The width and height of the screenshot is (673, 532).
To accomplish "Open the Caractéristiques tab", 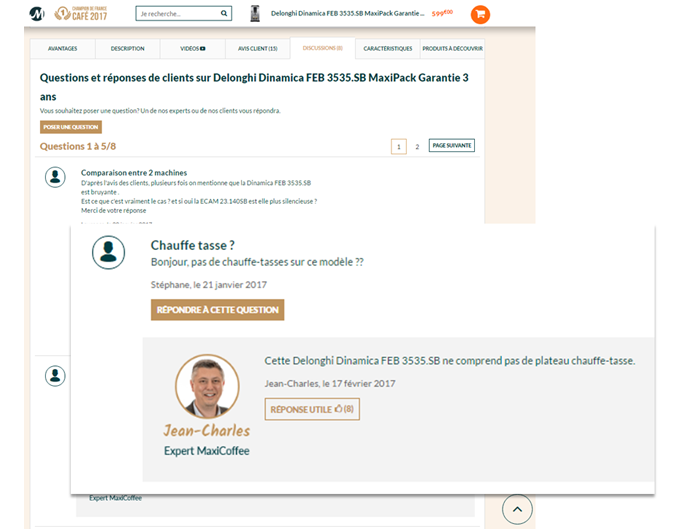I will point(388,49).
